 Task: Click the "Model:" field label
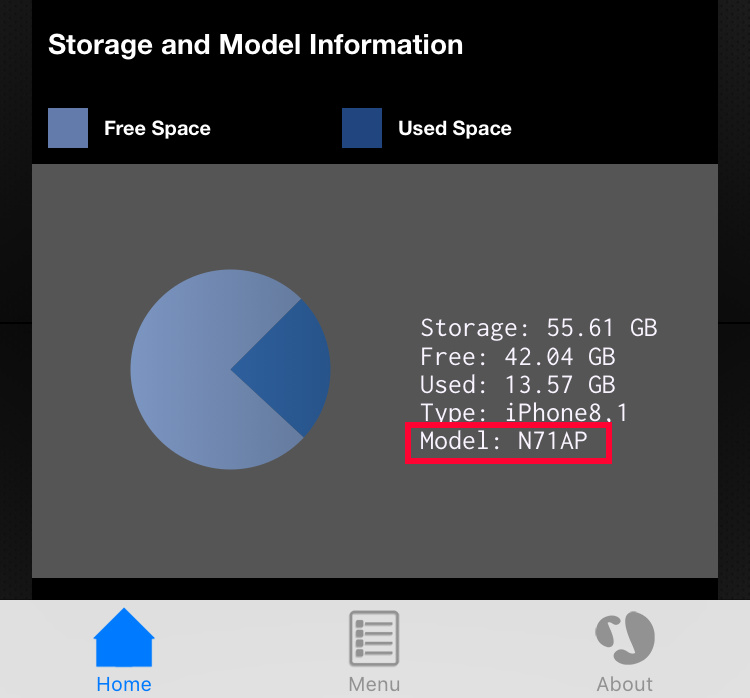(x=460, y=441)
